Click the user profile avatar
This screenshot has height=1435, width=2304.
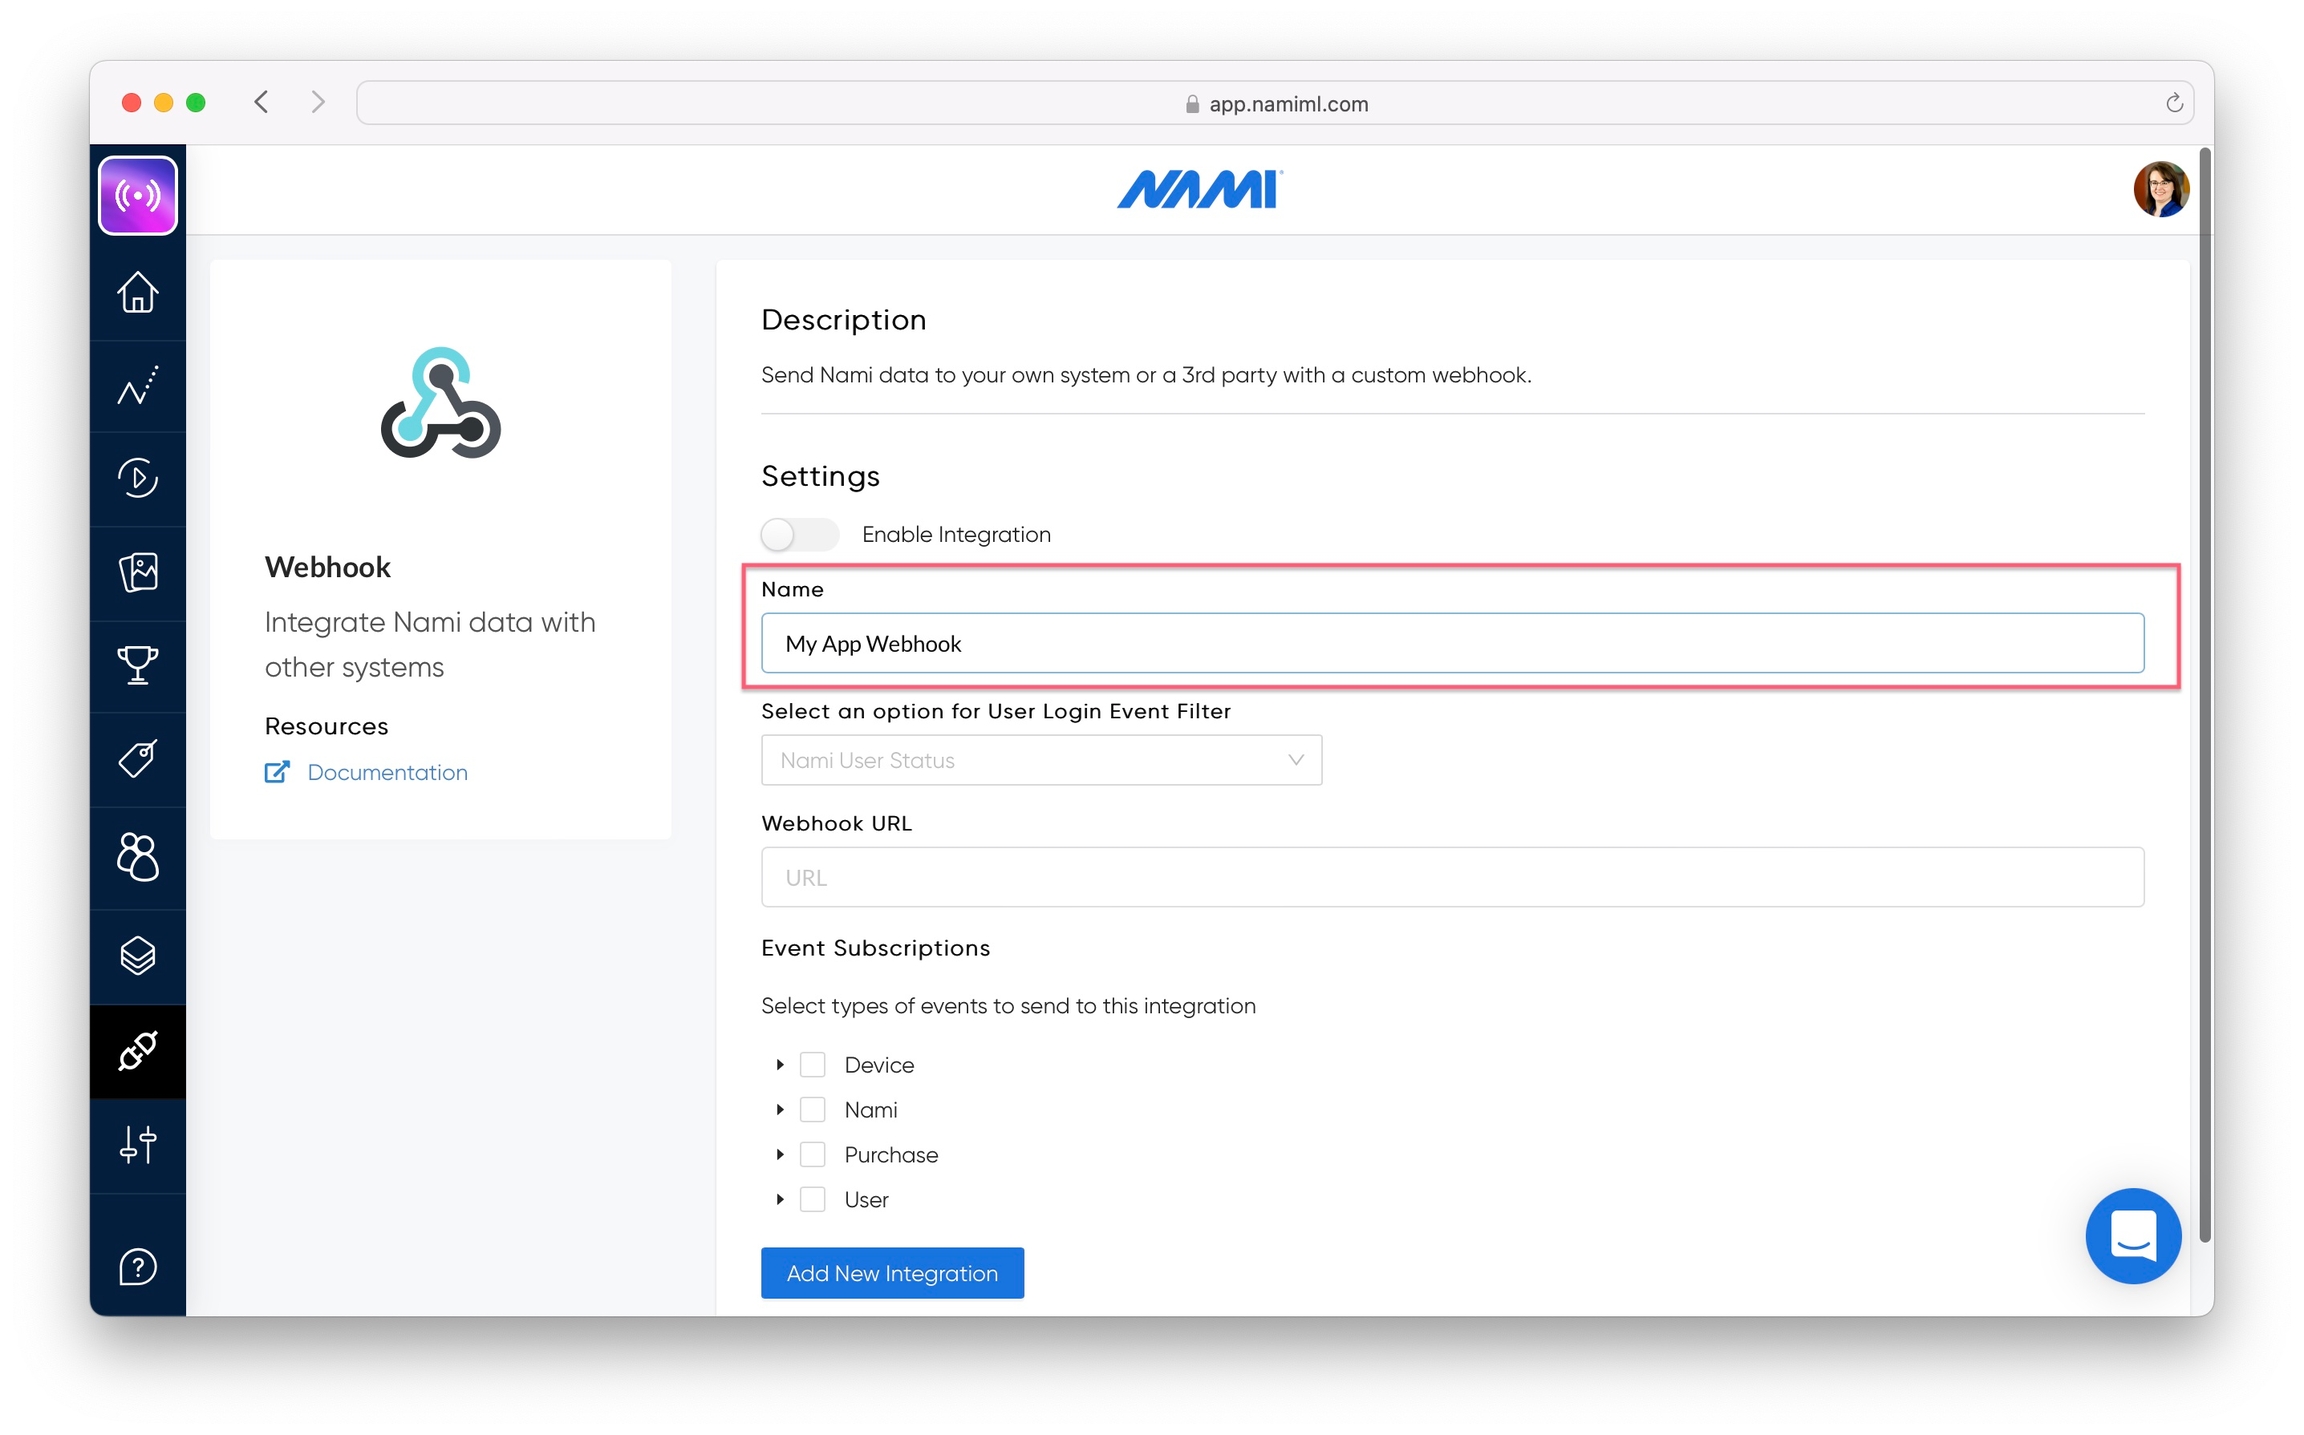(x=2161, y=189)
